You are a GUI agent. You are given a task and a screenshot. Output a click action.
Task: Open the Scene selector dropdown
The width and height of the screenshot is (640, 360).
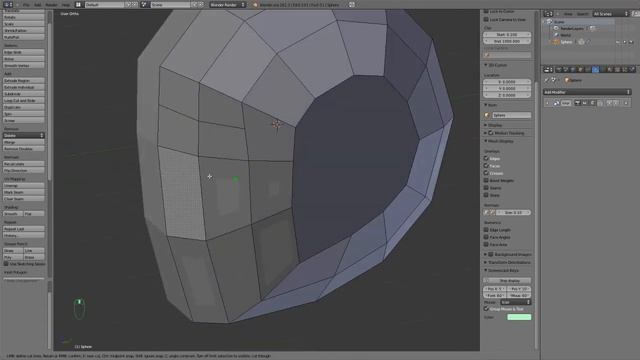[170, 4]
